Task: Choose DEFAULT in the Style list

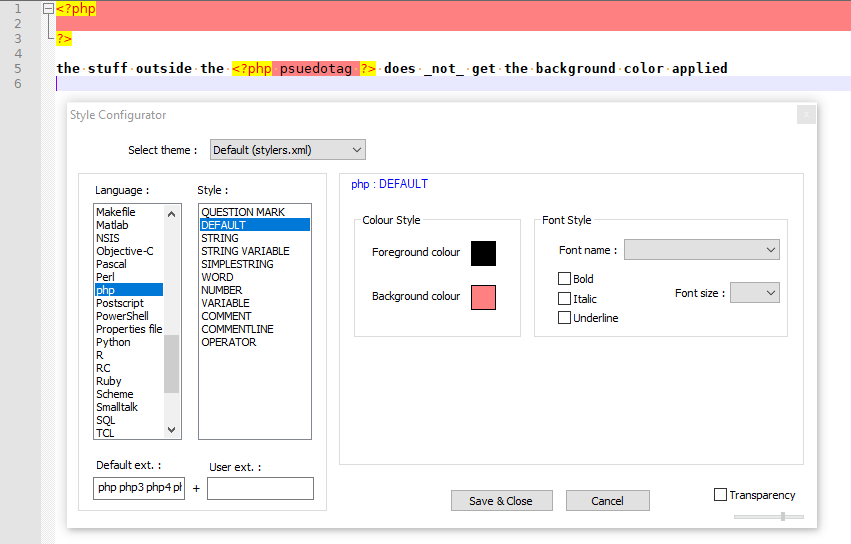Action: (255, 225)
